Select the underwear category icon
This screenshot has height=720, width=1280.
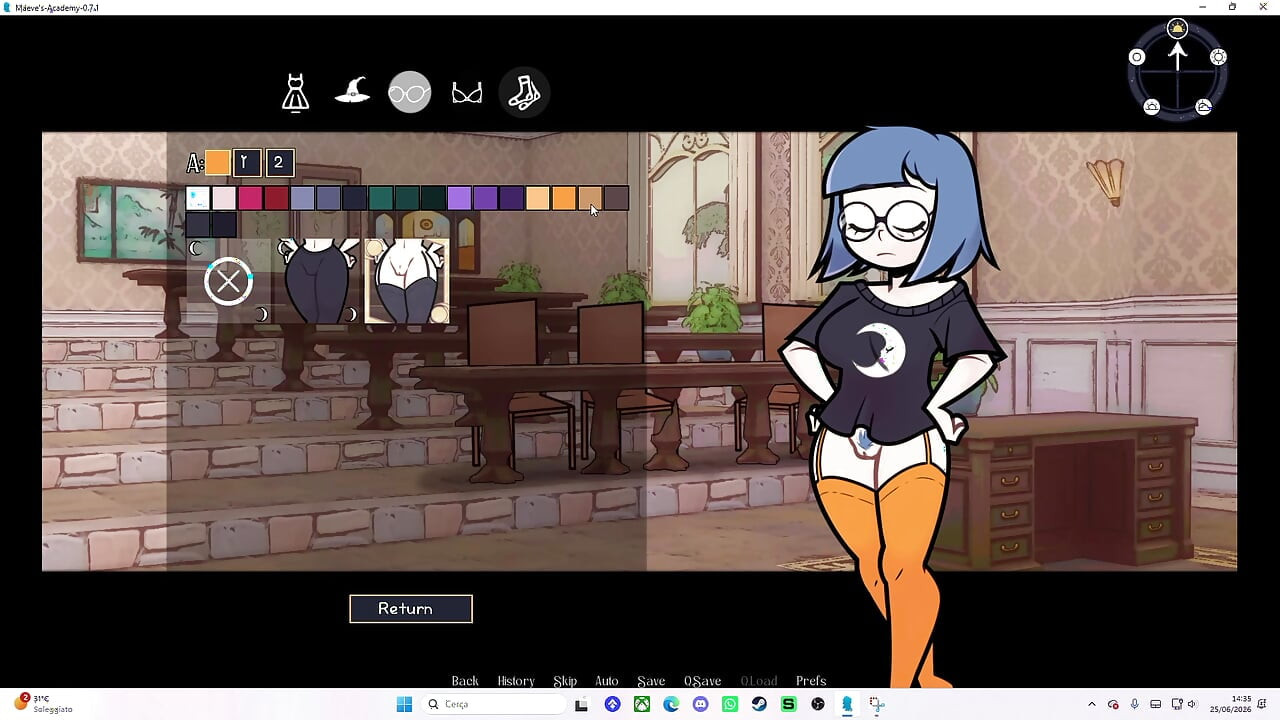pyautogui.click(x=467, y=93)
